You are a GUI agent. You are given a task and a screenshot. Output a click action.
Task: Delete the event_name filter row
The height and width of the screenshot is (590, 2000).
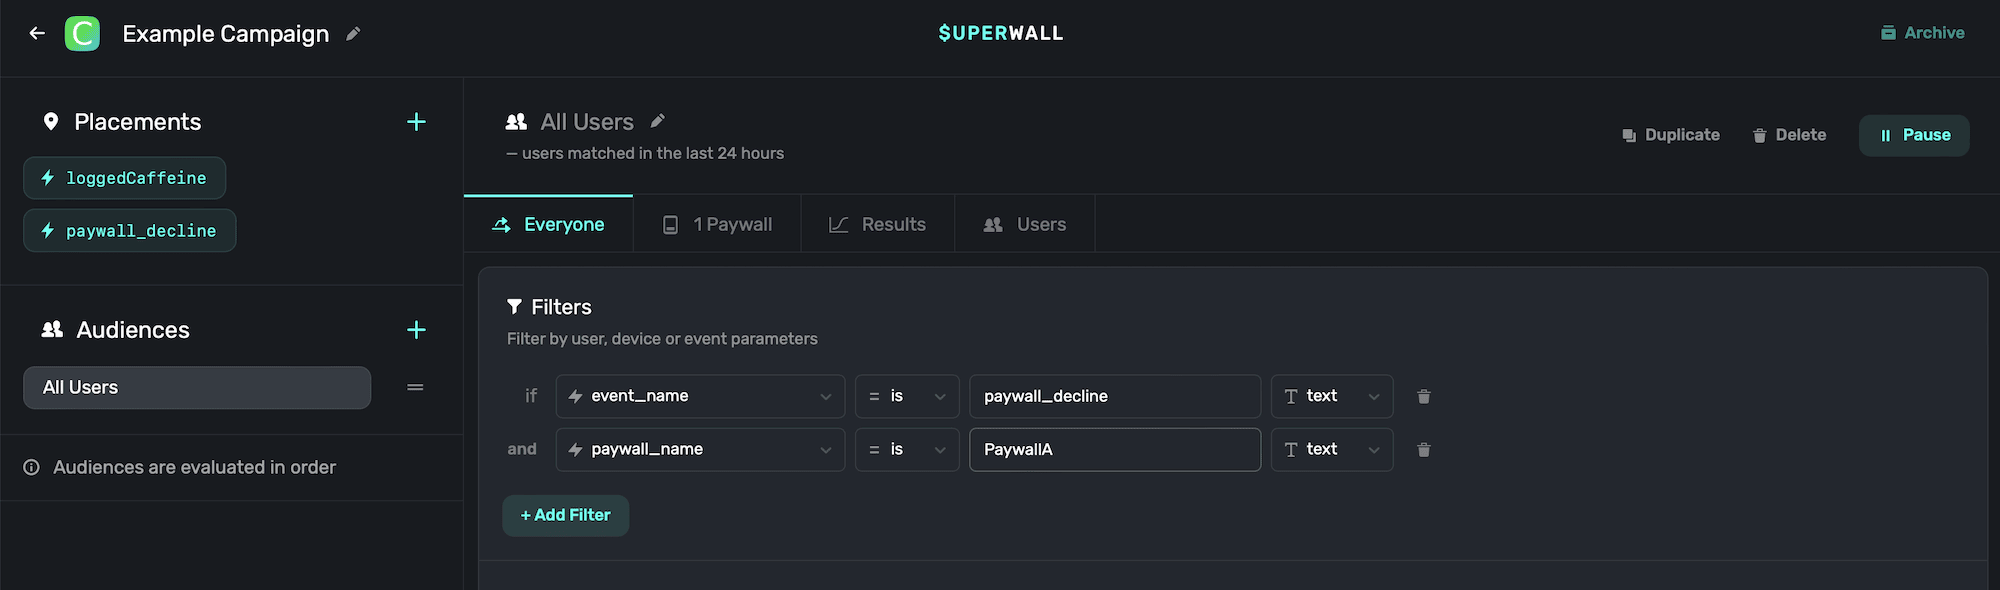(x=1423, y=397)
